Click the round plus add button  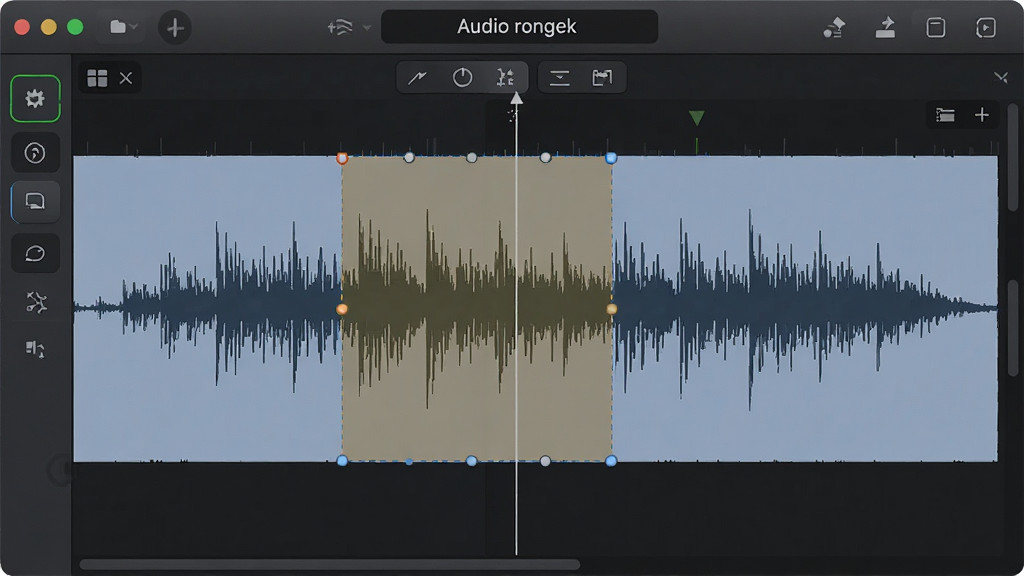coord(175,27)
